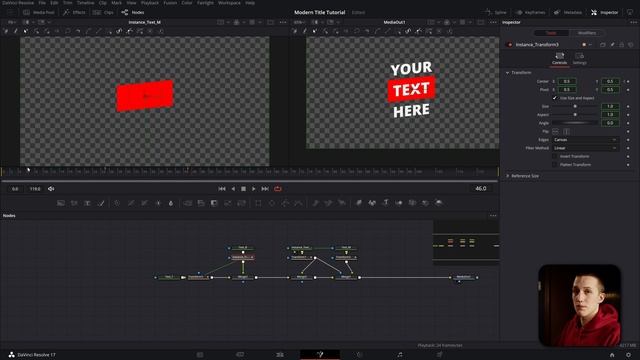Viewport: 640px width, 360px height.
Task: Open left viewer zoom Fit dropdown
Action: tap(13, 22)
